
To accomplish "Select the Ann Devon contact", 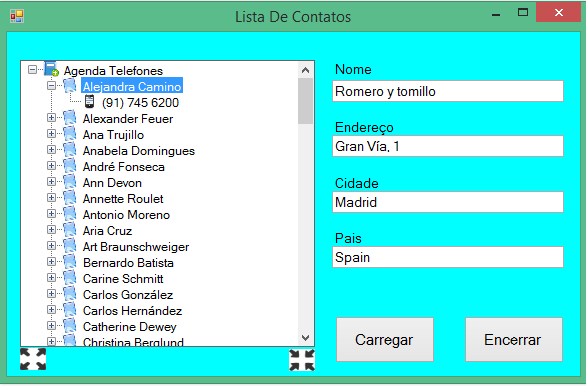I will pos(112,183).
